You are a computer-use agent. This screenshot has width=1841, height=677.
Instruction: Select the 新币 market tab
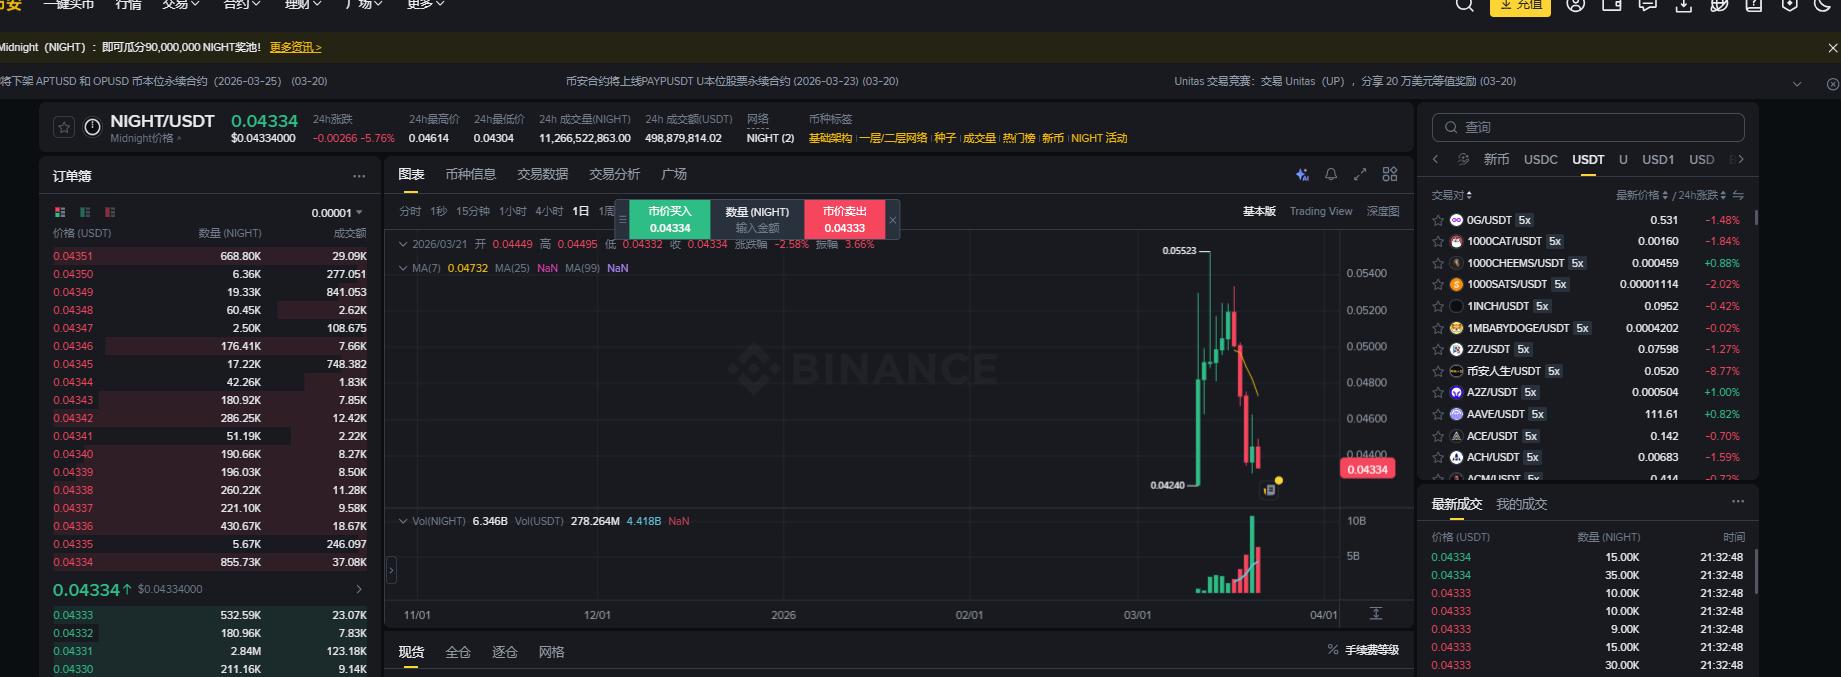tap(1497, 160)
